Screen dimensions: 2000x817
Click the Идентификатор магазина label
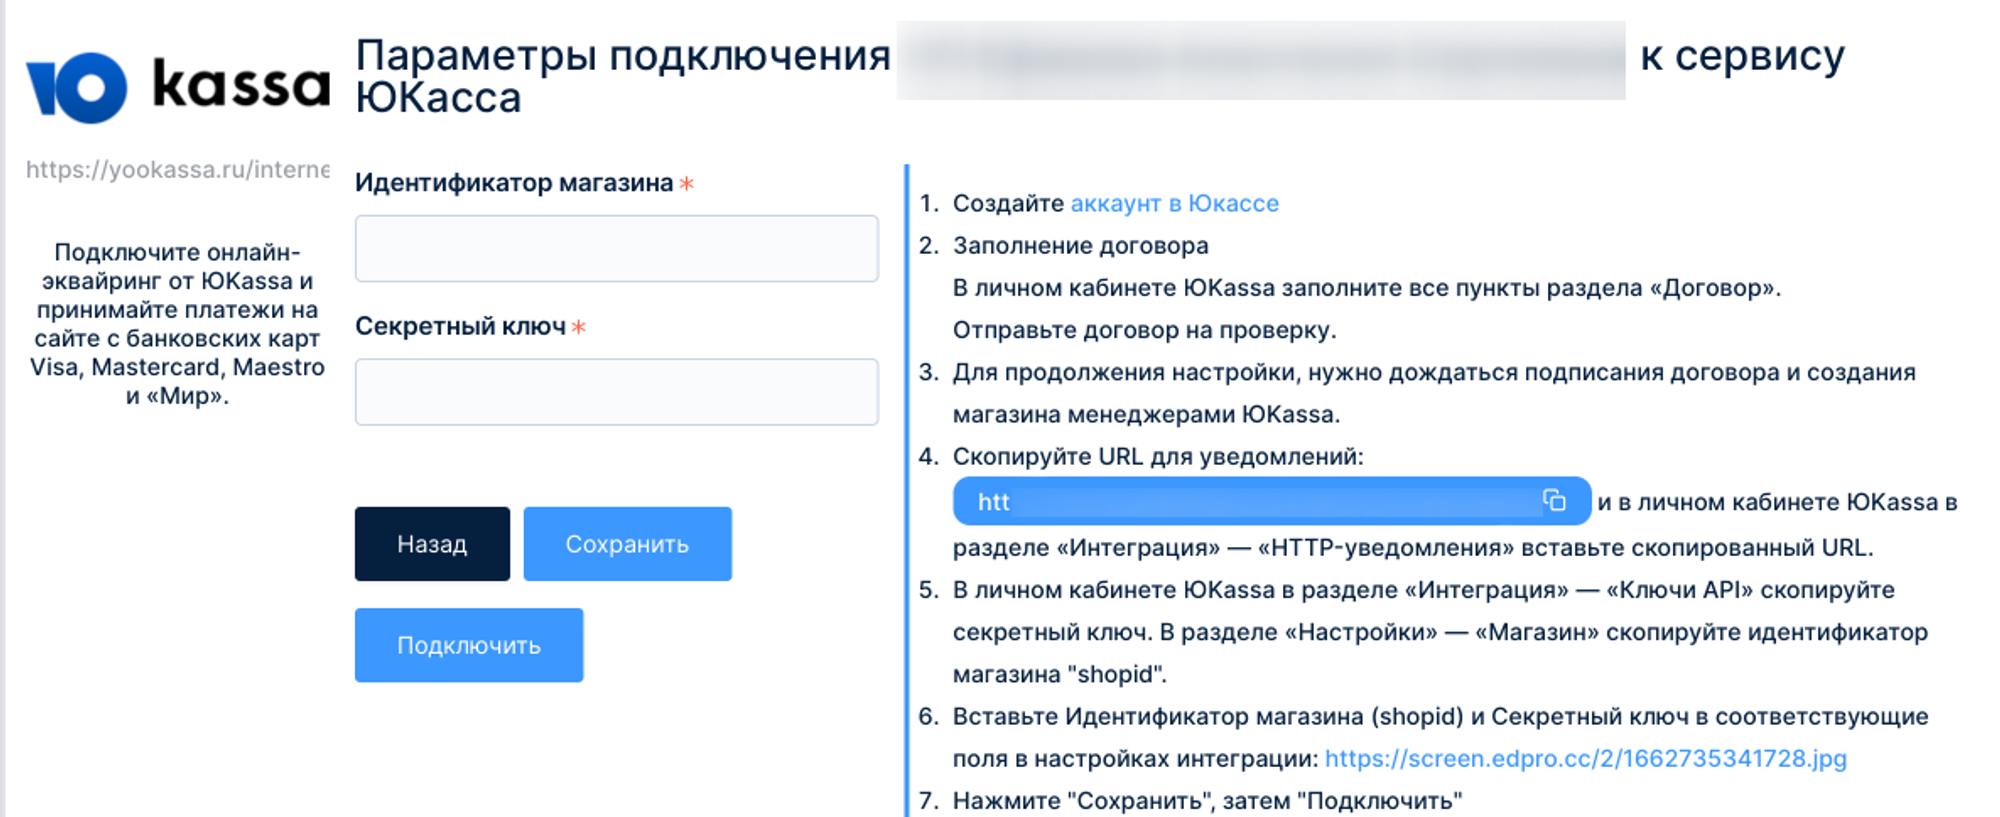click(514, 183)
